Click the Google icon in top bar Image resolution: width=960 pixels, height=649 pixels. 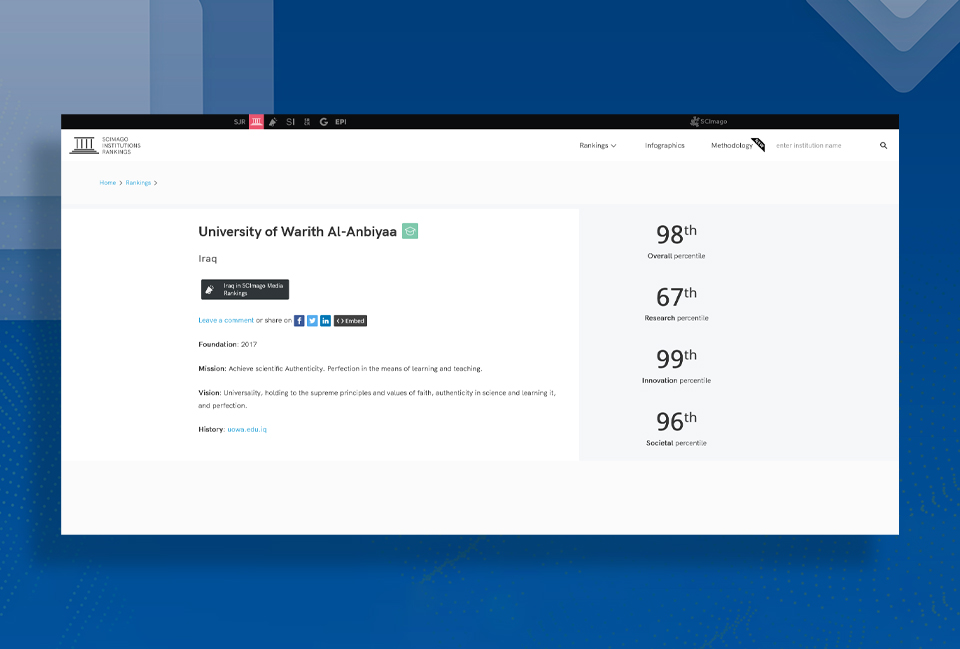(323, 122)
